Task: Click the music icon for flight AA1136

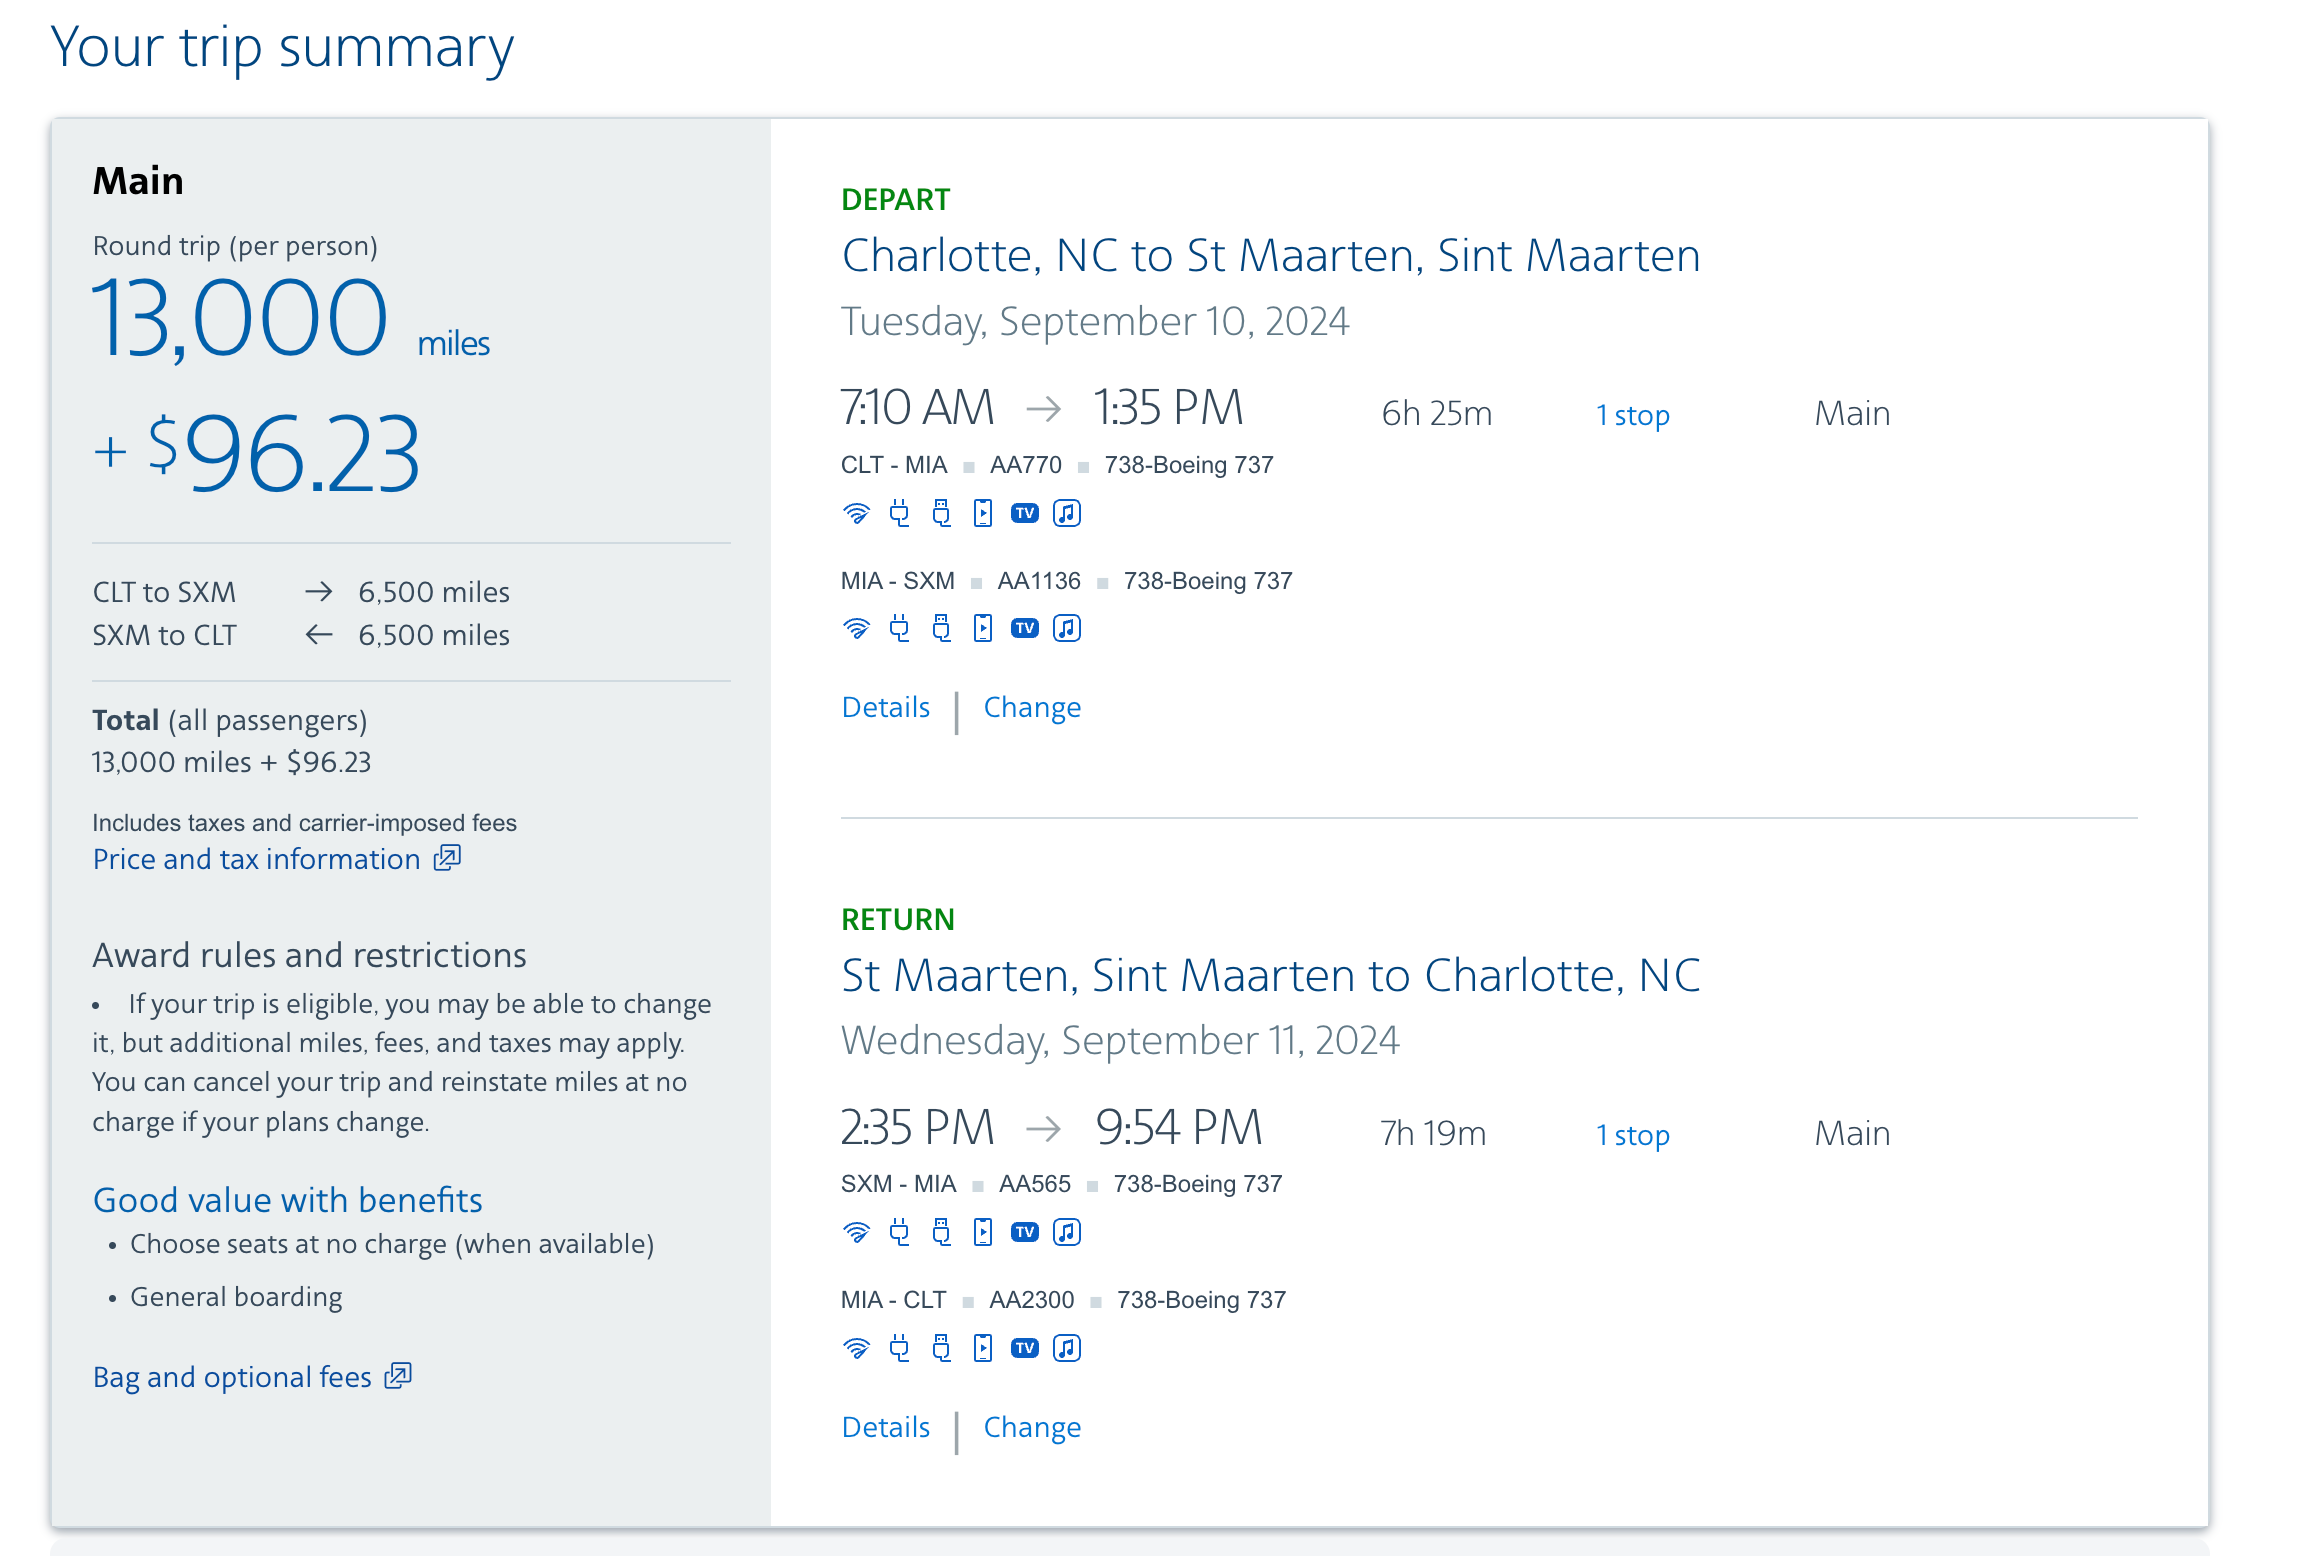Action: [1067, 629]
